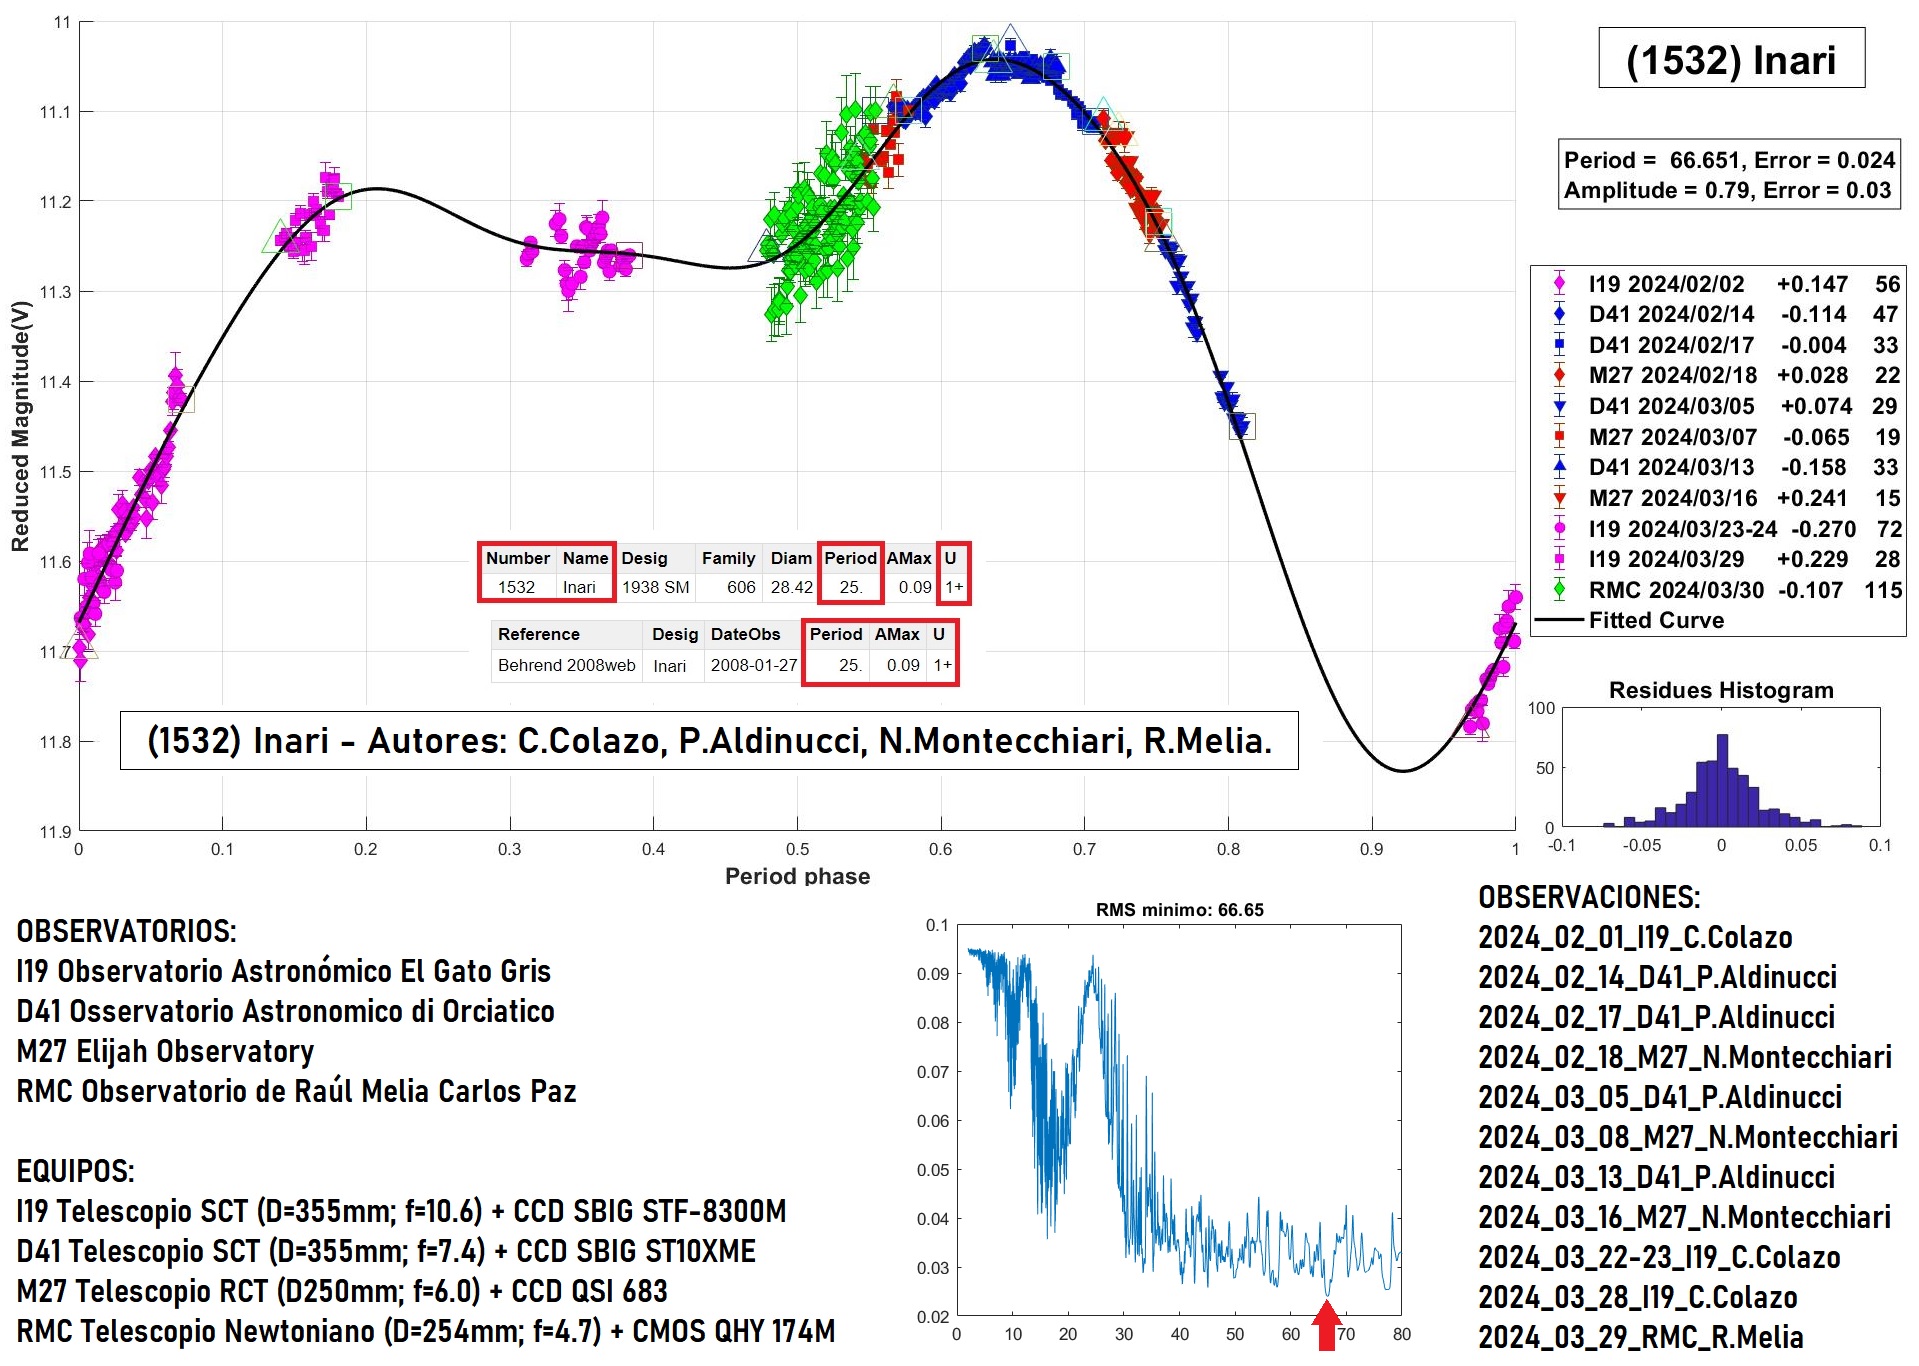
Task: Click M27 Elijah Observatory line
Action: pos(165,1051)
